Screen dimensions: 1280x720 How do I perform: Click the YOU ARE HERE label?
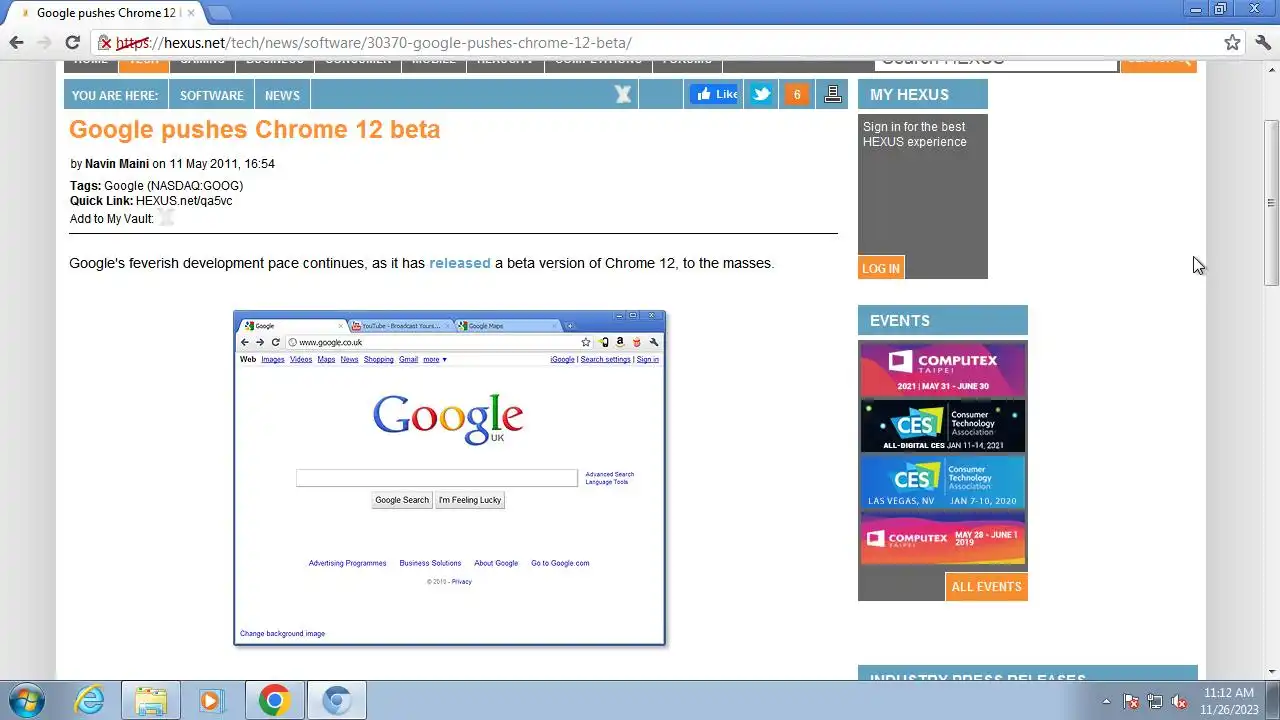coord(115,95)
